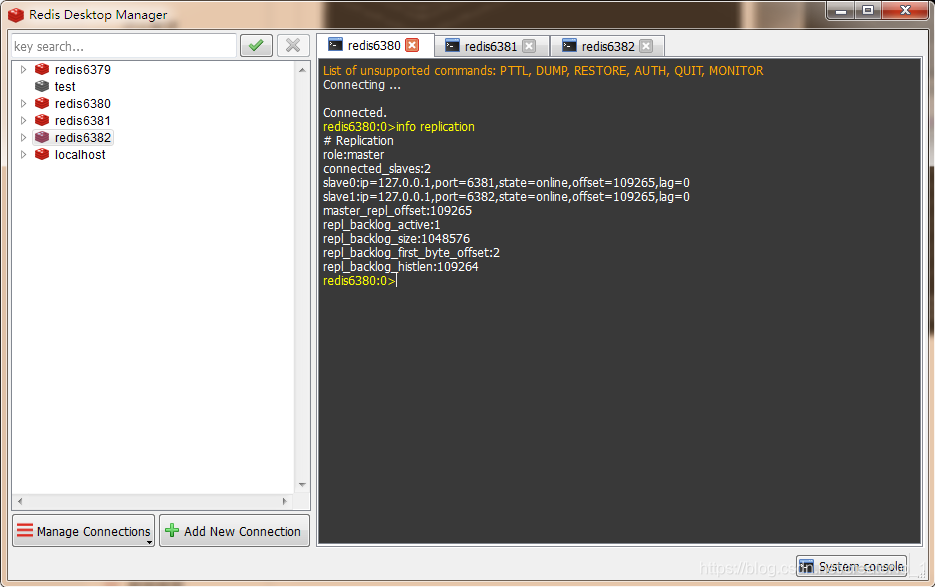
Task: Select test connection in the tree
Action: 65,86
